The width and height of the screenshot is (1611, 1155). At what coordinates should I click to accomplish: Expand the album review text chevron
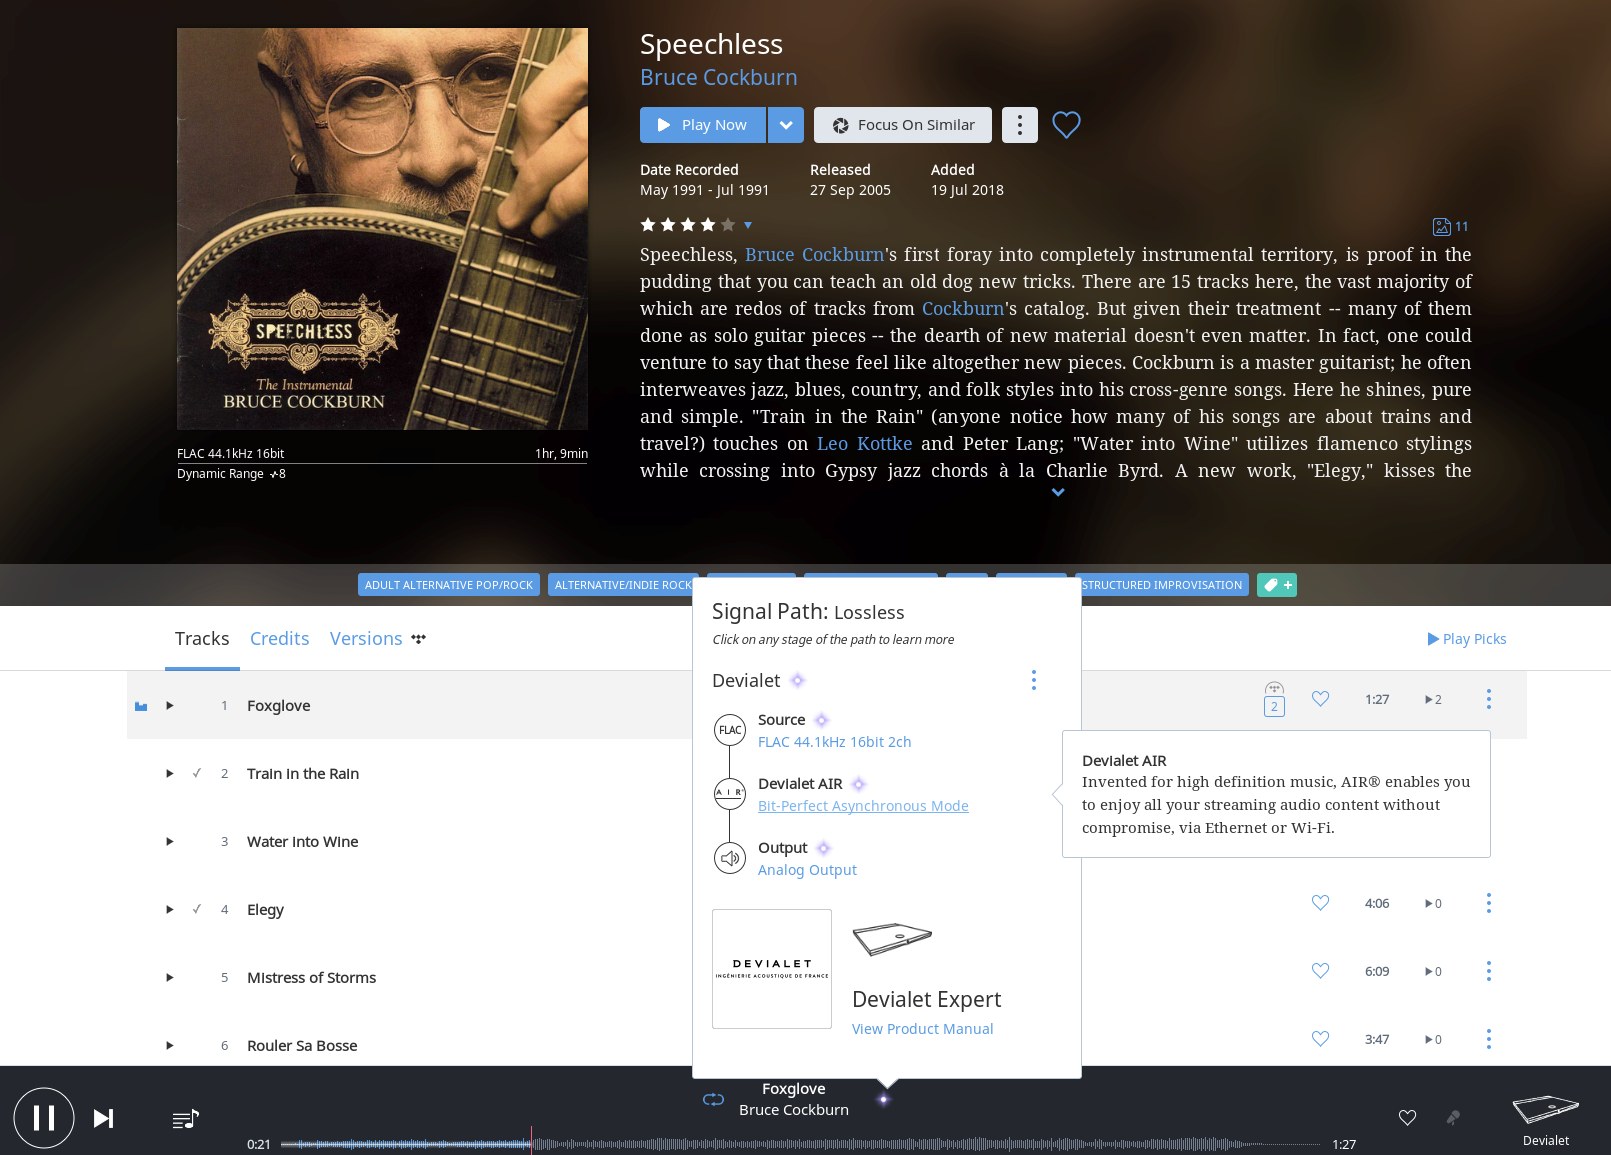coord(1057,492)
